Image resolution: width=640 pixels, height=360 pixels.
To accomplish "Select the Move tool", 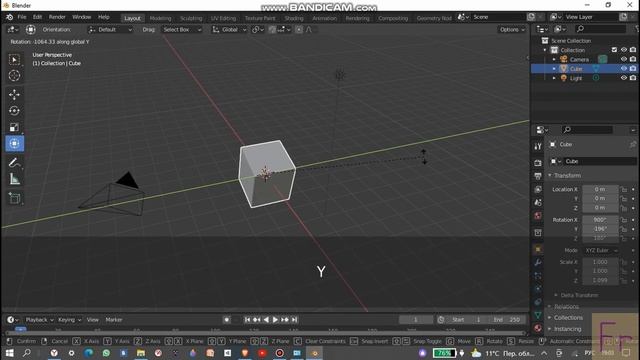I will [x=14, y=95].
